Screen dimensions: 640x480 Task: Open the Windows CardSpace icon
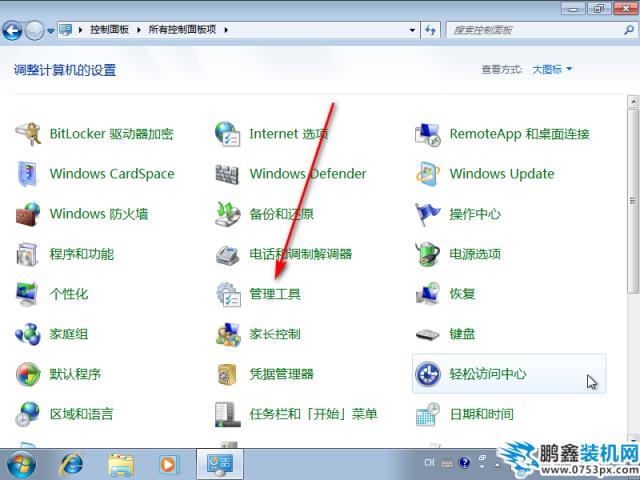28,173
